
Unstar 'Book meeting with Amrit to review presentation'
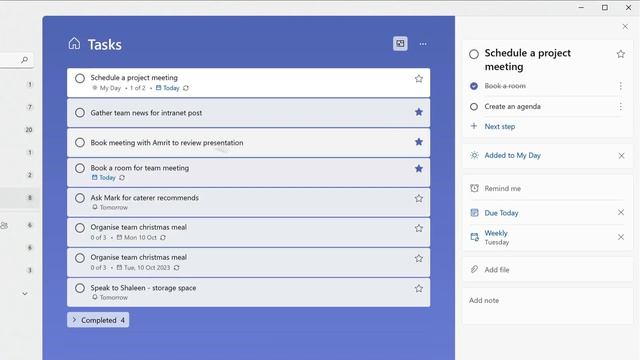[x=419, y=142]
